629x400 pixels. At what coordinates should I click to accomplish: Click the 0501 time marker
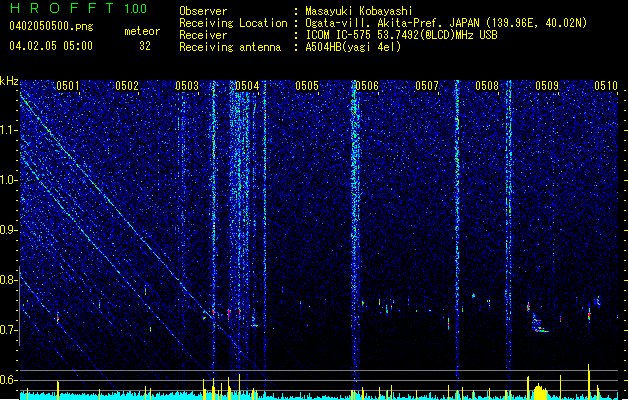tap(68, 86)
